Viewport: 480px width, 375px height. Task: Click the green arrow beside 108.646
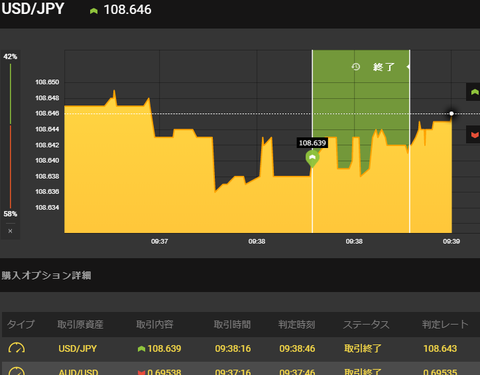[x=94, y=11]
